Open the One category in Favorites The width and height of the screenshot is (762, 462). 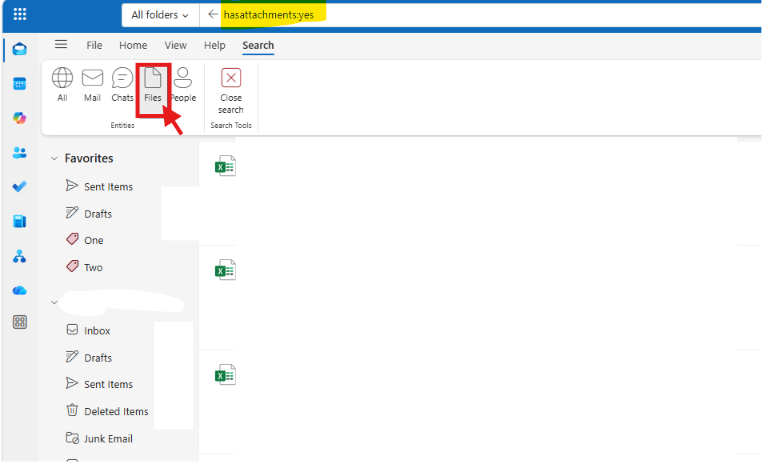85,240
